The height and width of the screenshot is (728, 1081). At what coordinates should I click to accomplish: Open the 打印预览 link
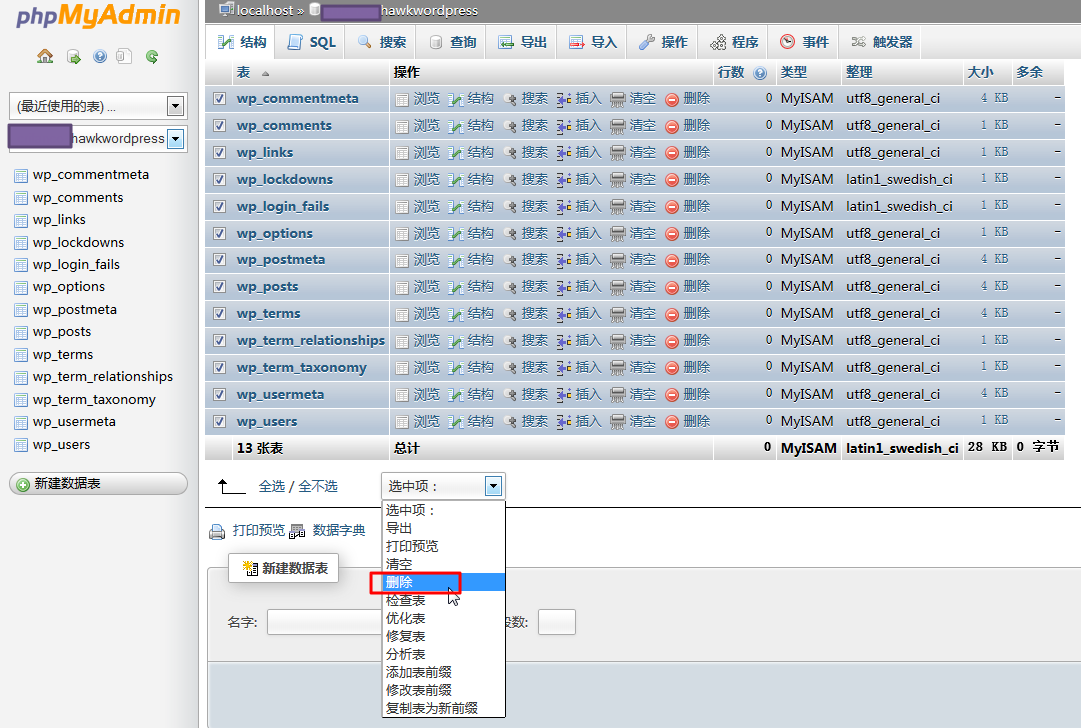259,530
